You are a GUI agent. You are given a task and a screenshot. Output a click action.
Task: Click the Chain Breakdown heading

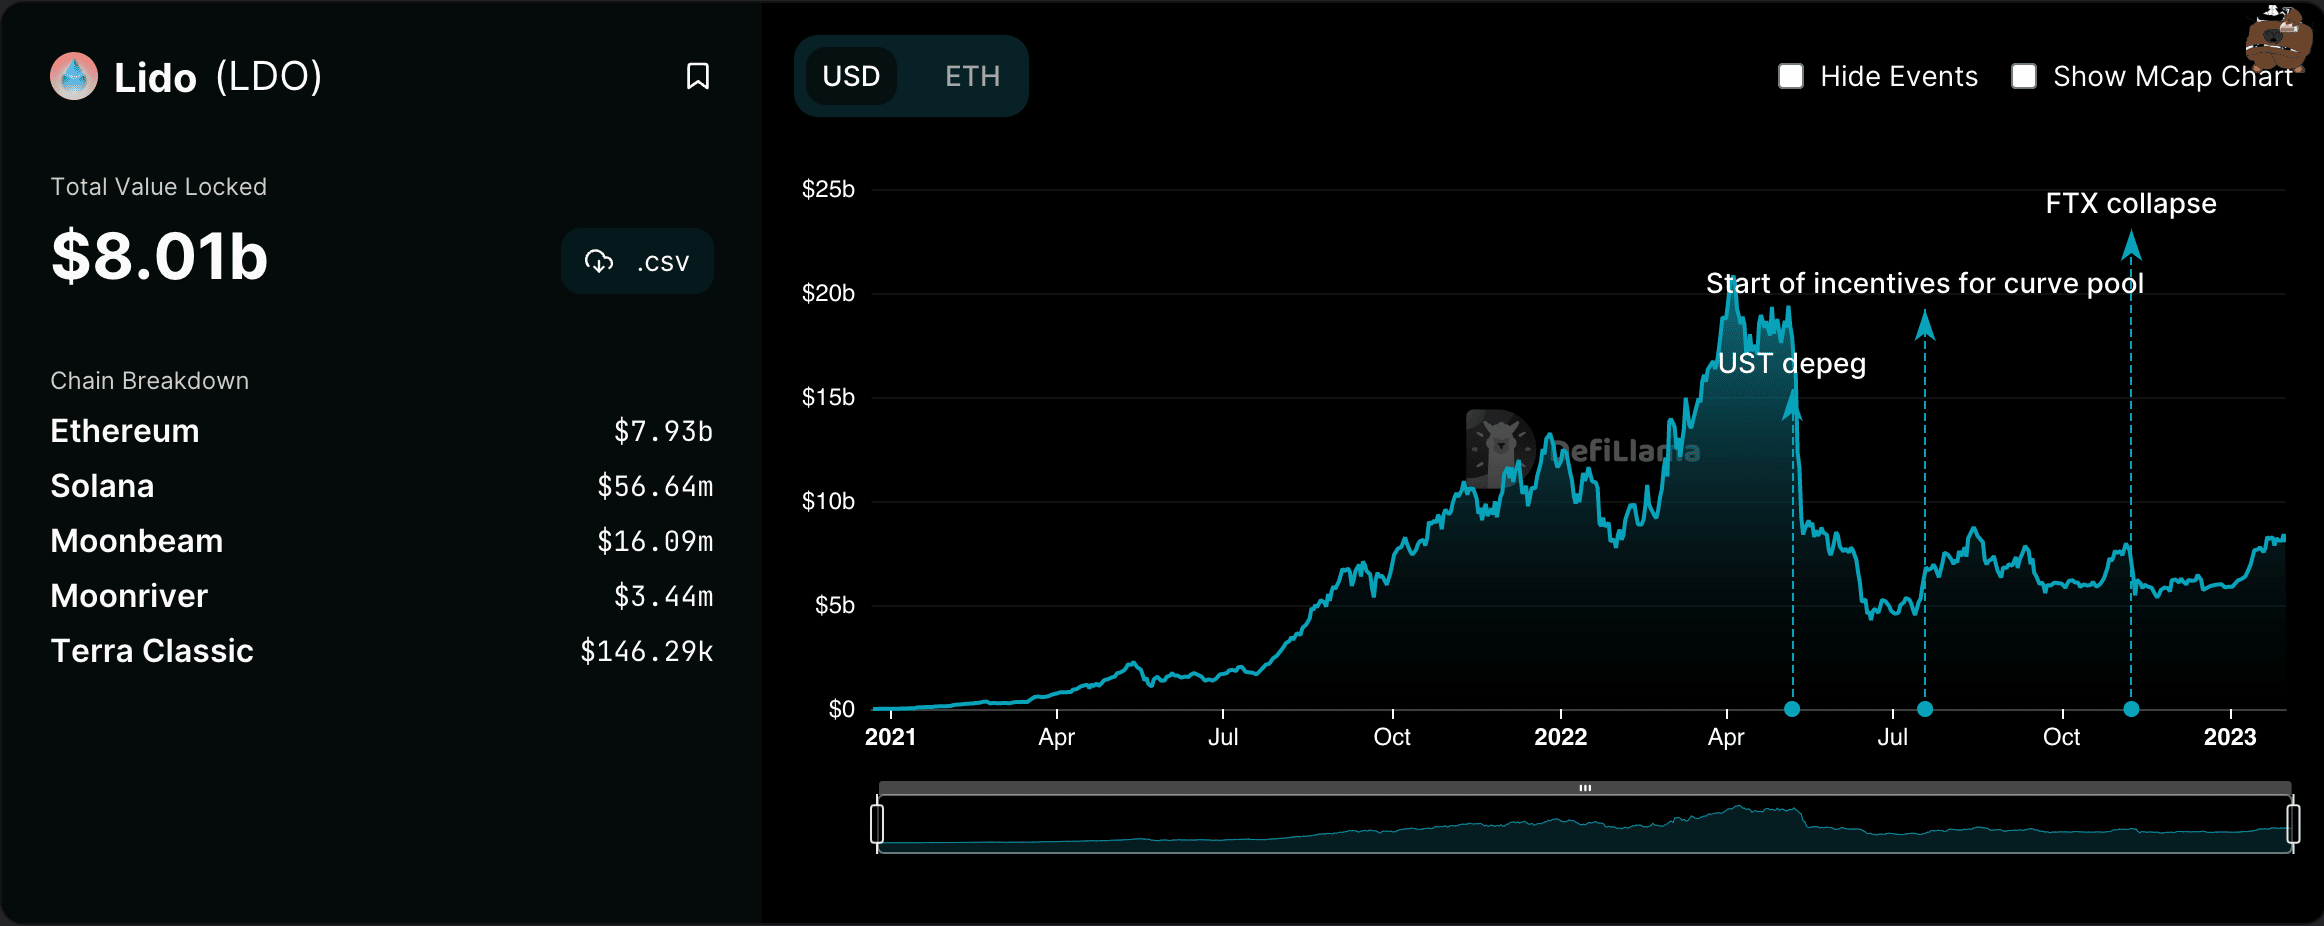[150, 381]
